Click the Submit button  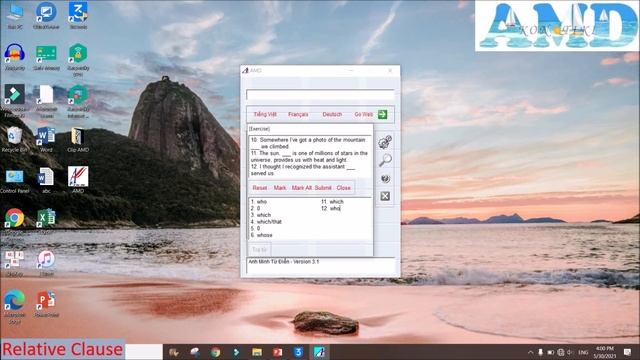pyautogui.click(x=323, y=188)
